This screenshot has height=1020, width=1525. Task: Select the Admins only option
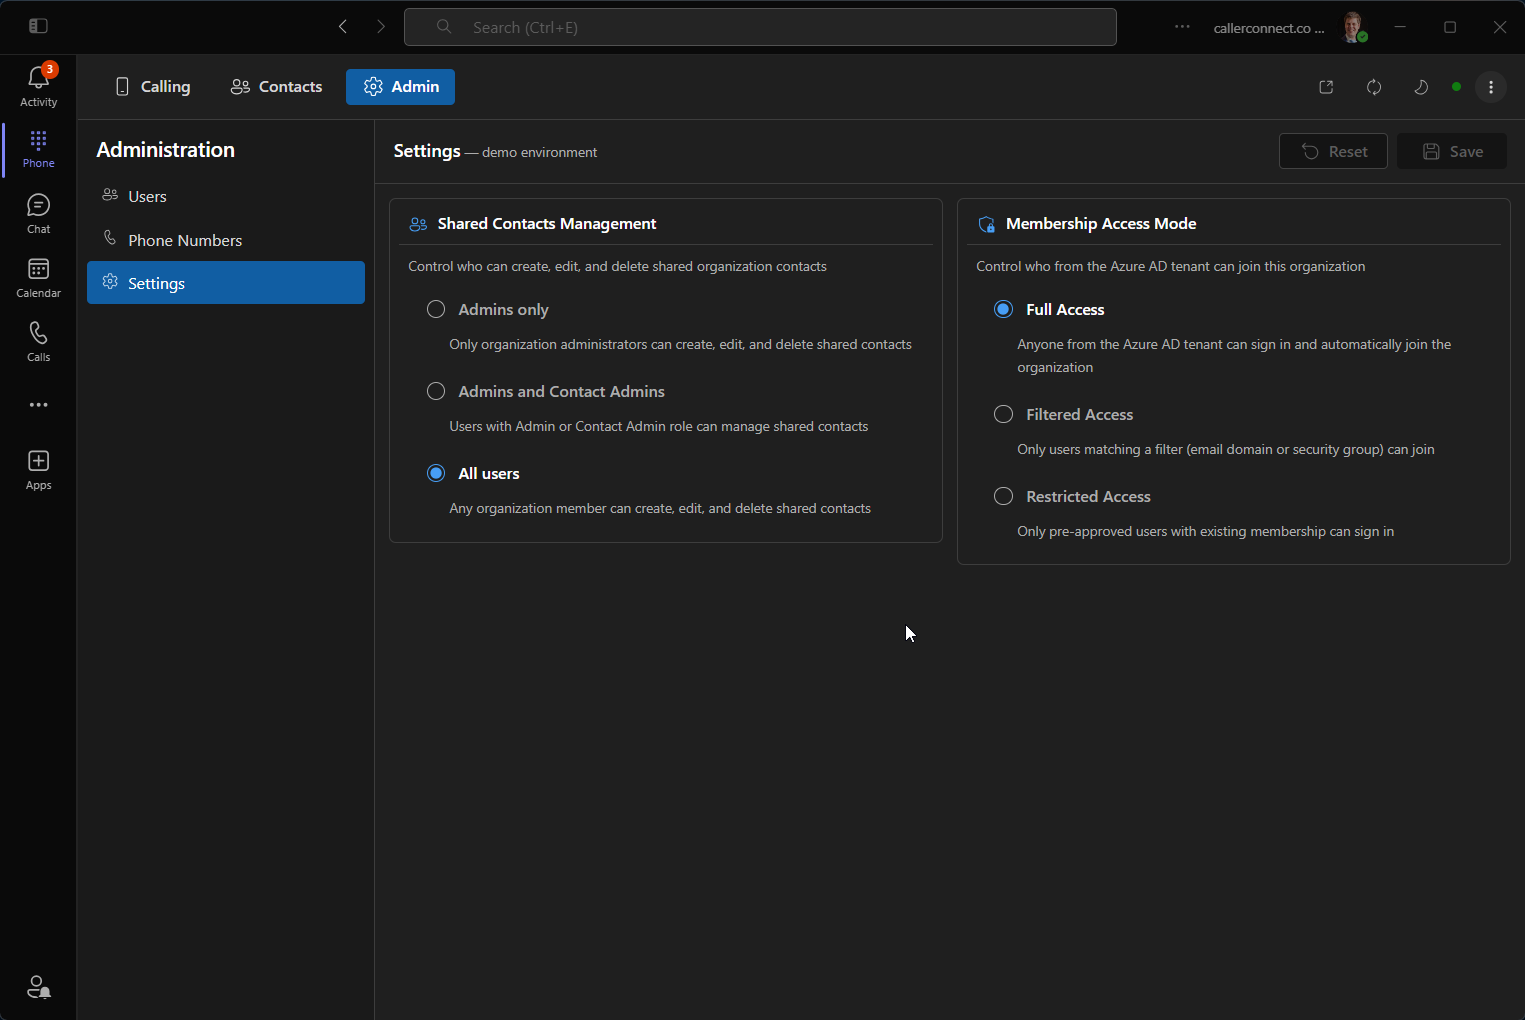coord(436,309)
